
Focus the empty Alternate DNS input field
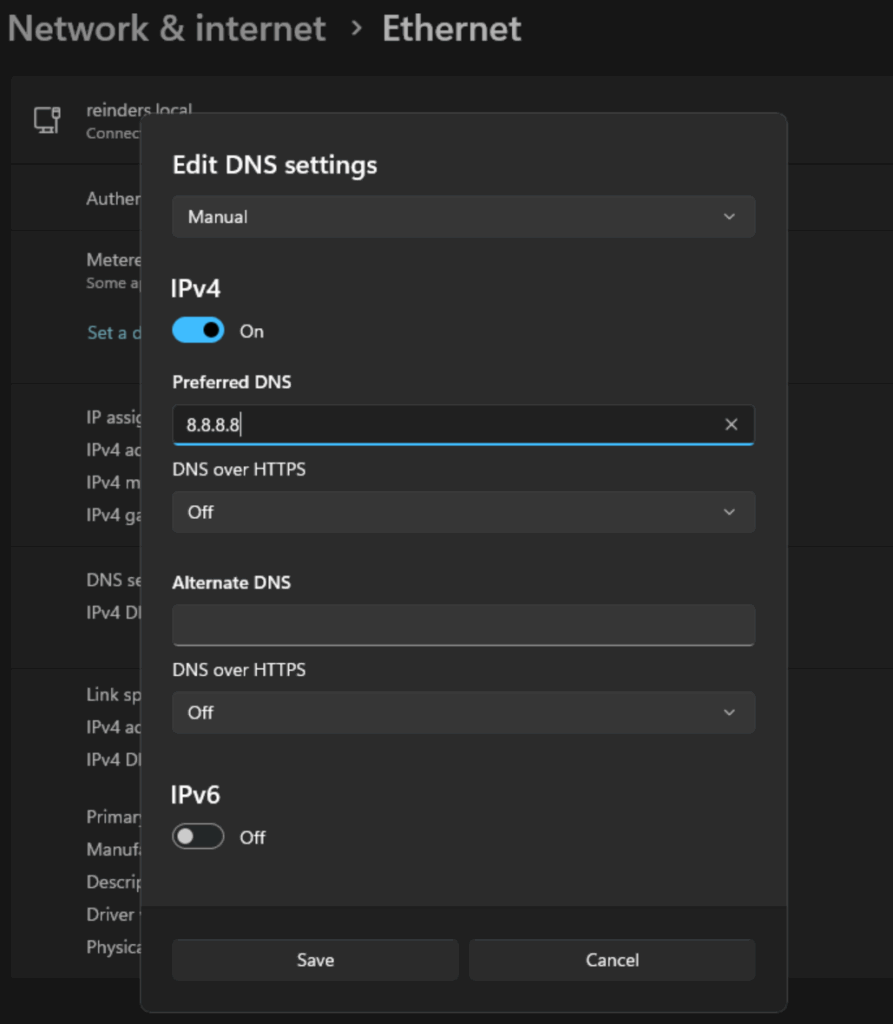pyautogui.click(x=463, y=625)
